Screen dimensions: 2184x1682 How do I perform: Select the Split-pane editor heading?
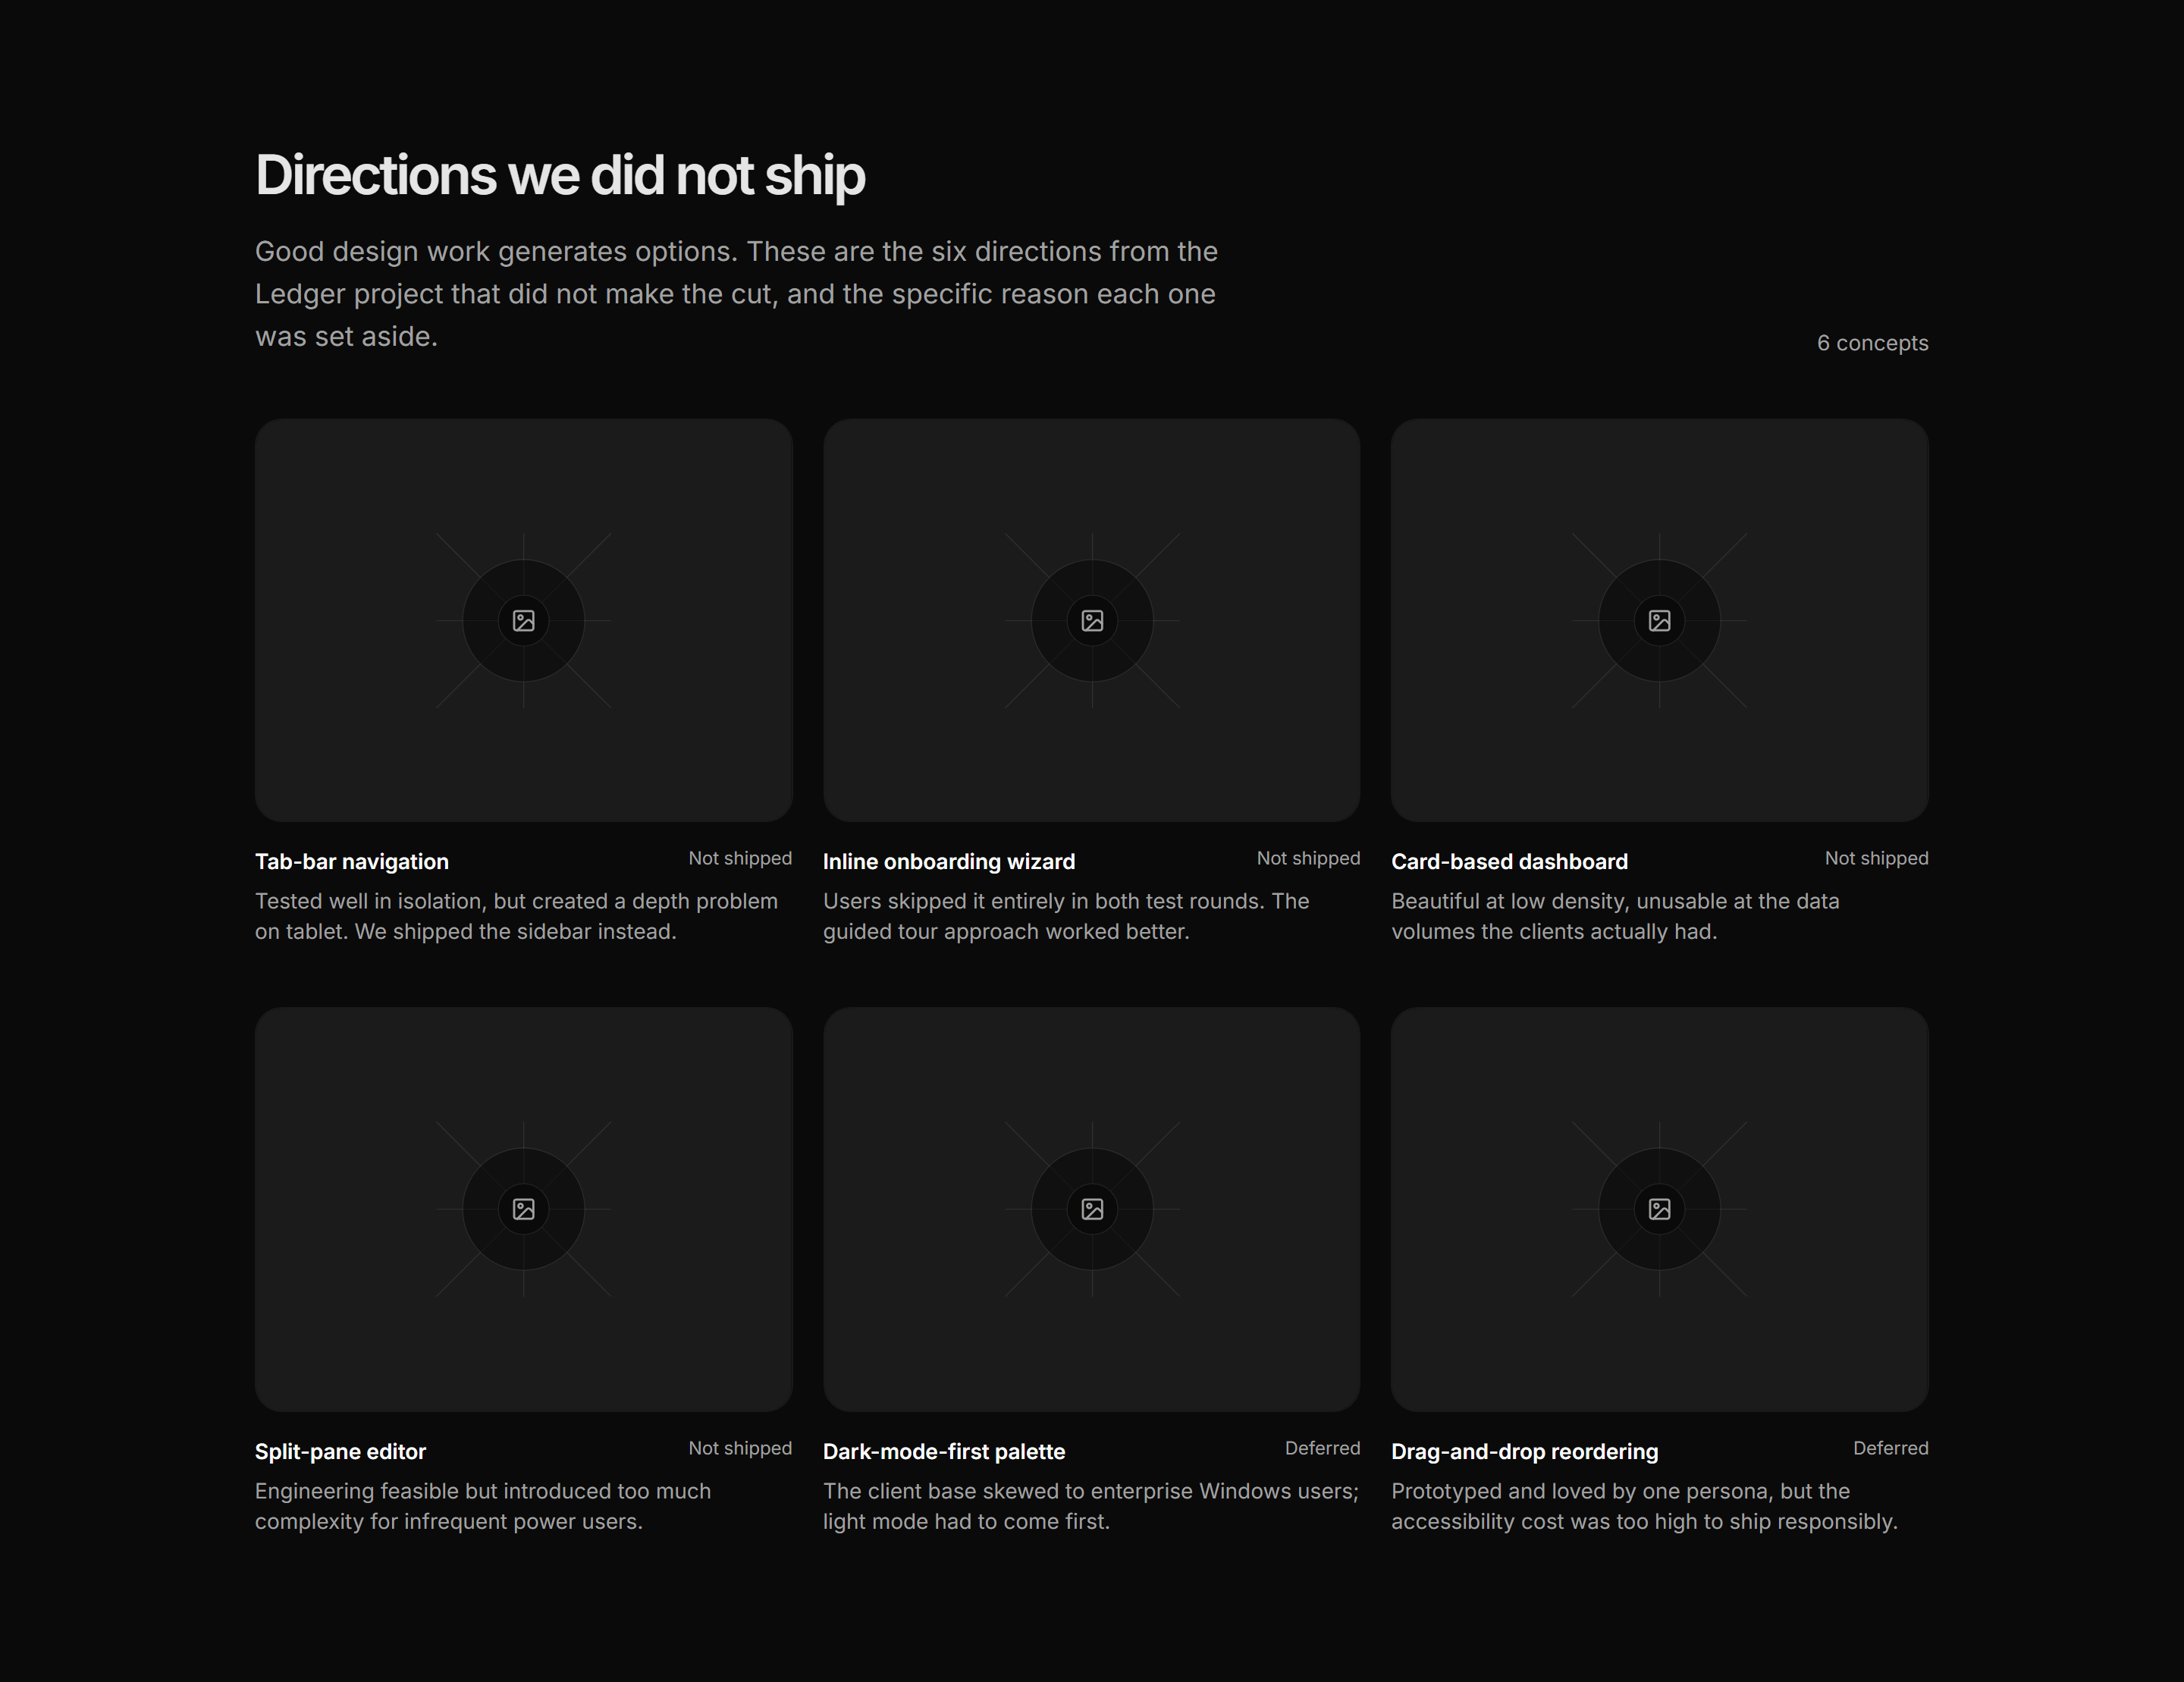tap(340, 1451)
